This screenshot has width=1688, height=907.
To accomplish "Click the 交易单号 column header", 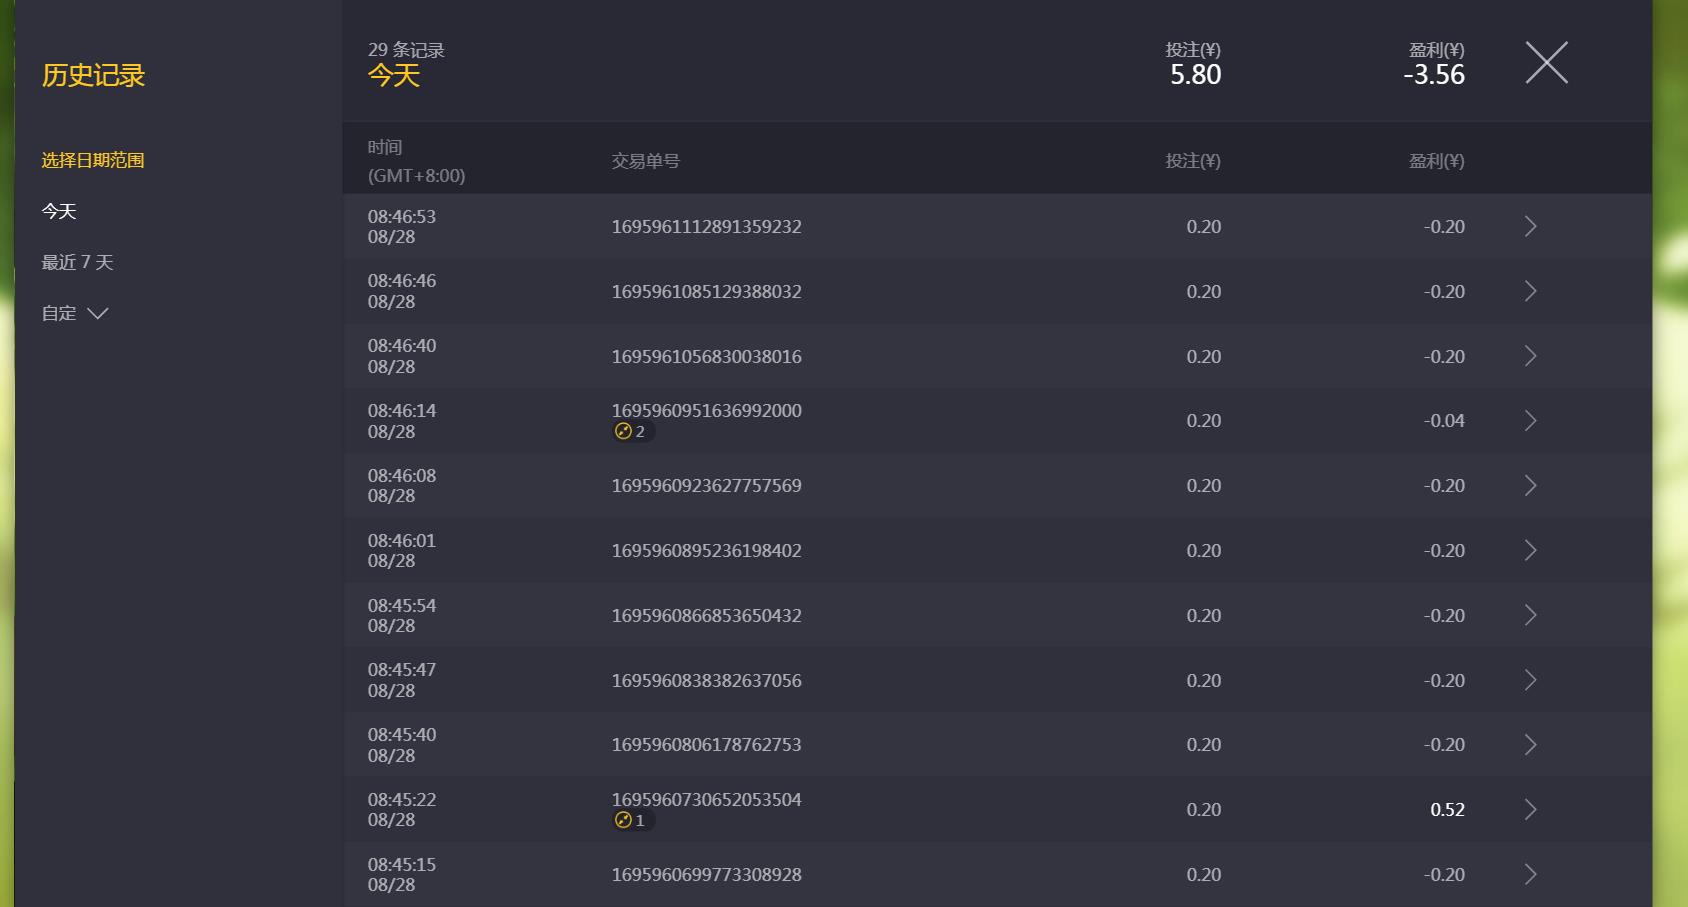I will point(645,161).
